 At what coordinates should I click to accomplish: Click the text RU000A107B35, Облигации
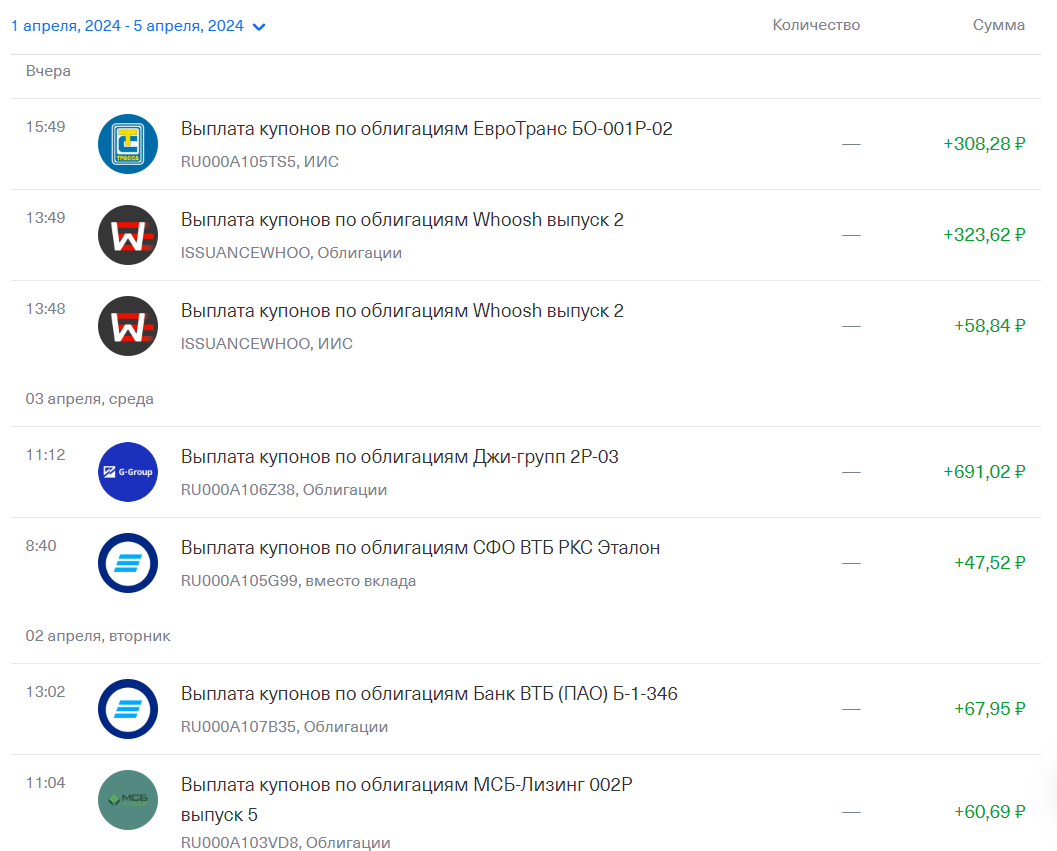(284, 727)
